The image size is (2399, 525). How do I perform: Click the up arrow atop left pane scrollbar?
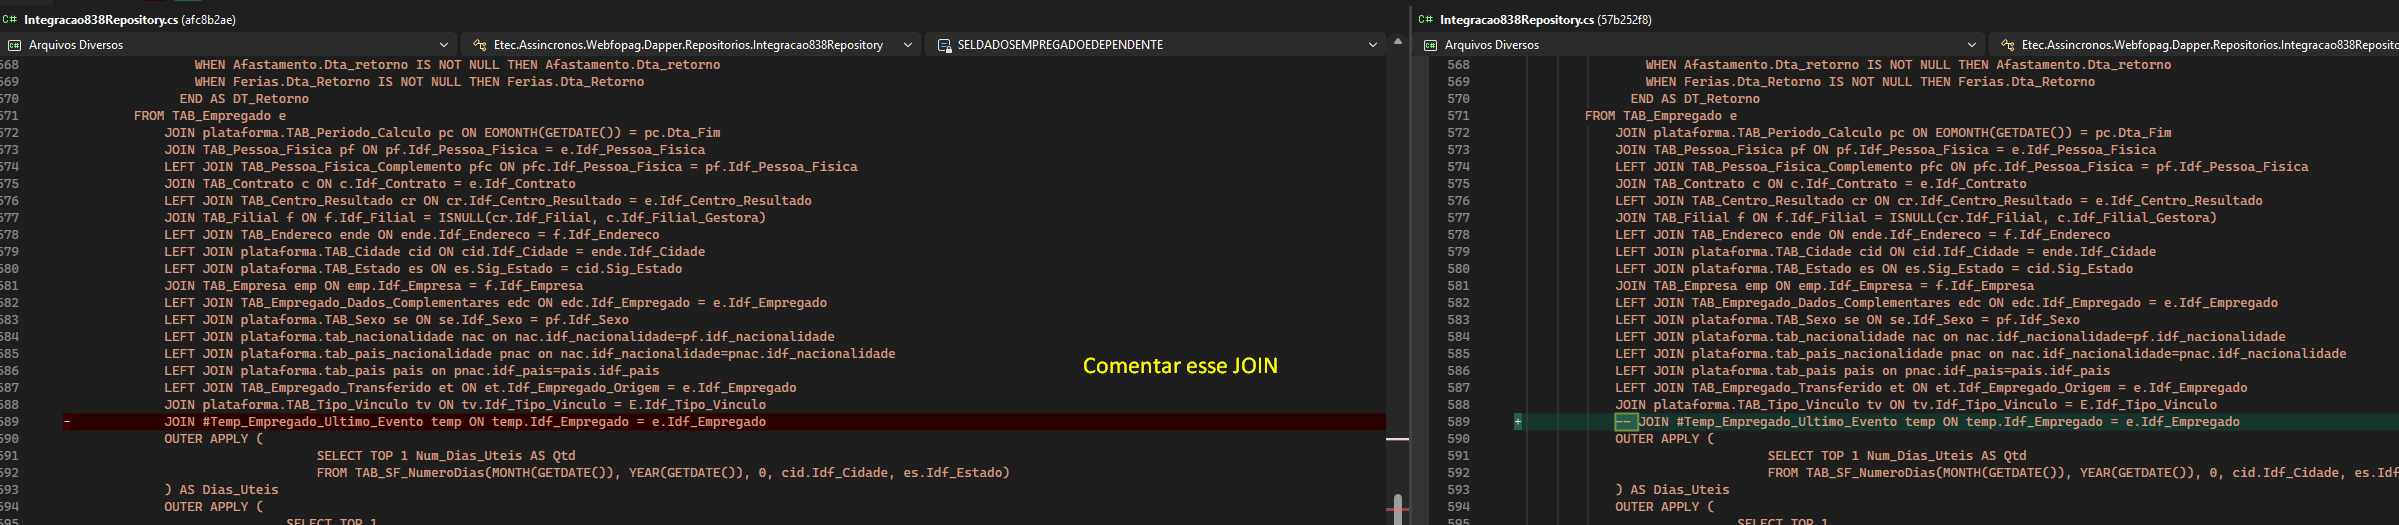click(x=1398, y=41)
